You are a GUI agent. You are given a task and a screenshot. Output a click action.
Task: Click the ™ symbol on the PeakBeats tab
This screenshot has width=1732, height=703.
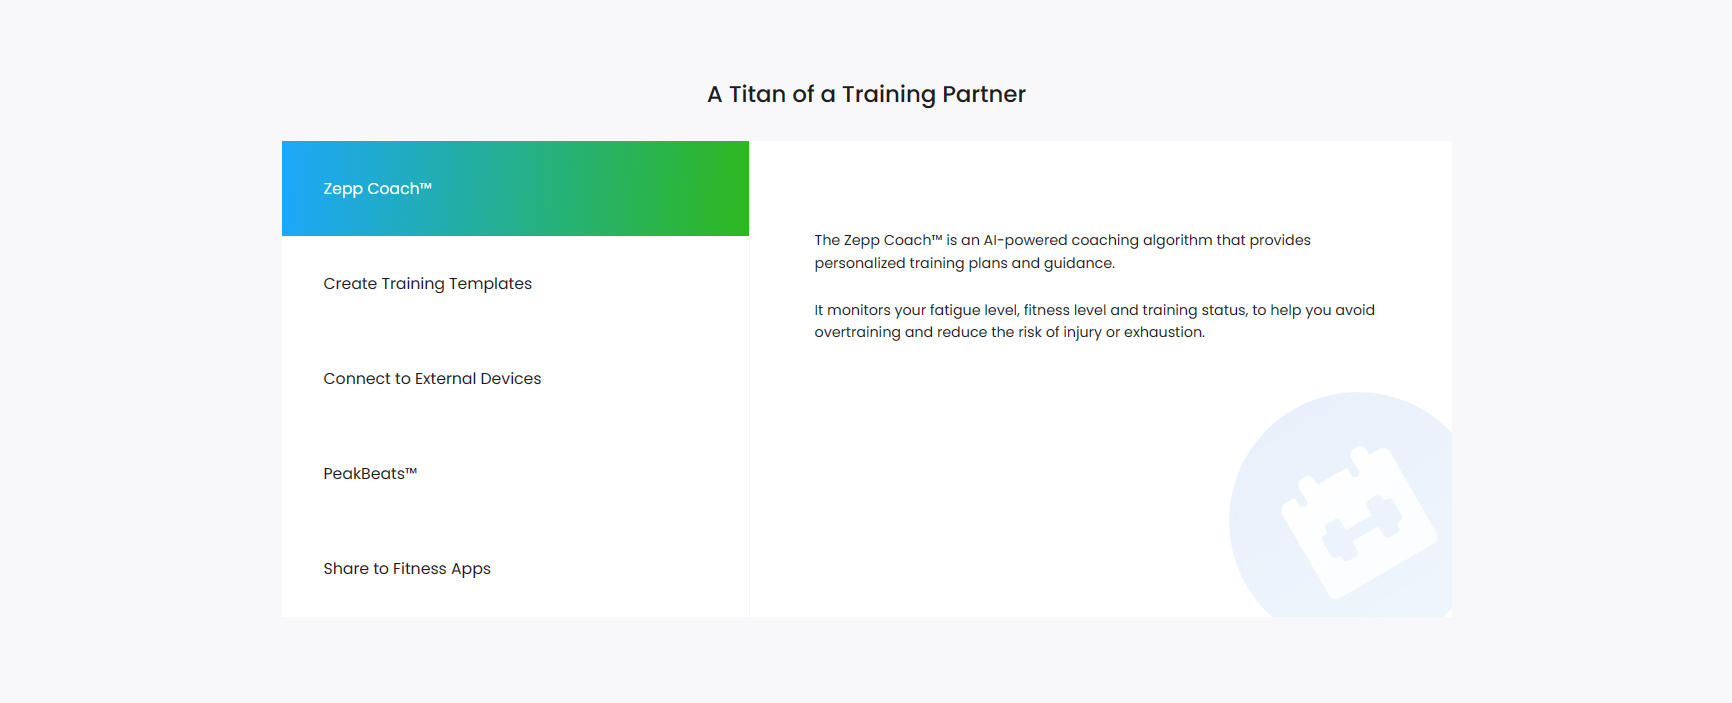[411, 471]
